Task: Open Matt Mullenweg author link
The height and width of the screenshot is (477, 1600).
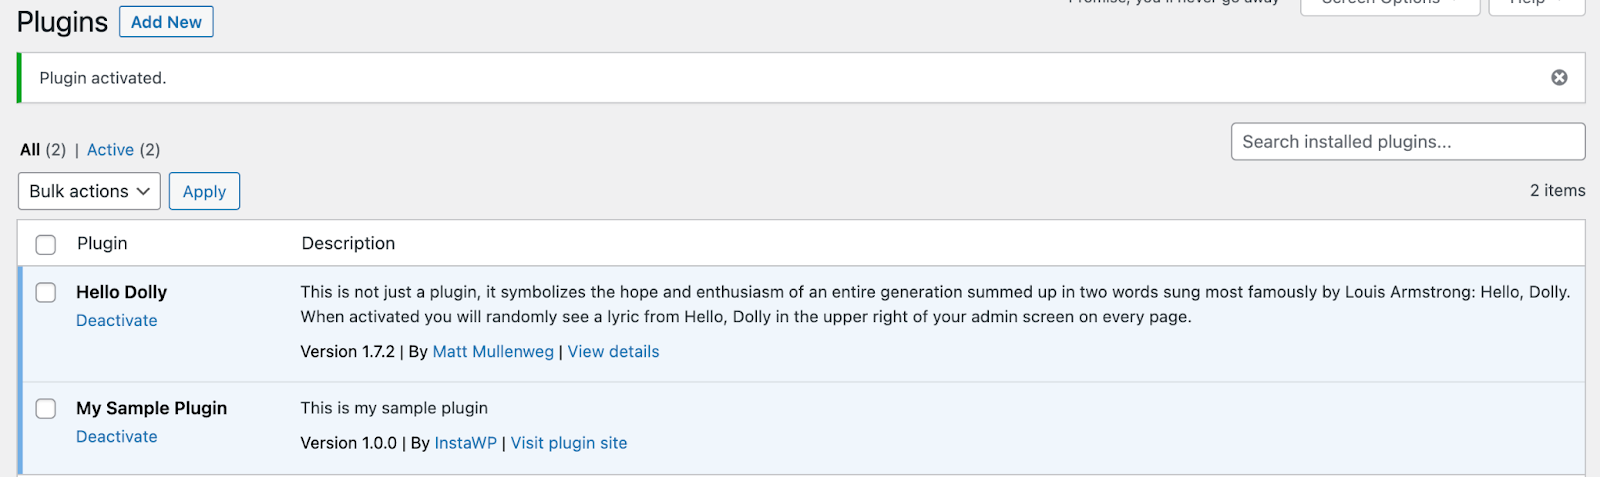Action: 493,352
